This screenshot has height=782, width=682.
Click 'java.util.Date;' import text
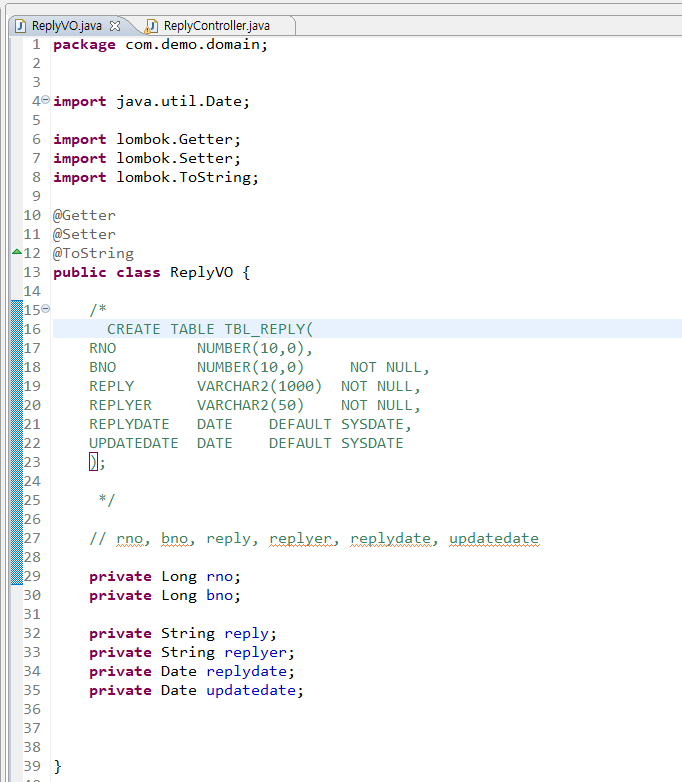pos(183,102)
